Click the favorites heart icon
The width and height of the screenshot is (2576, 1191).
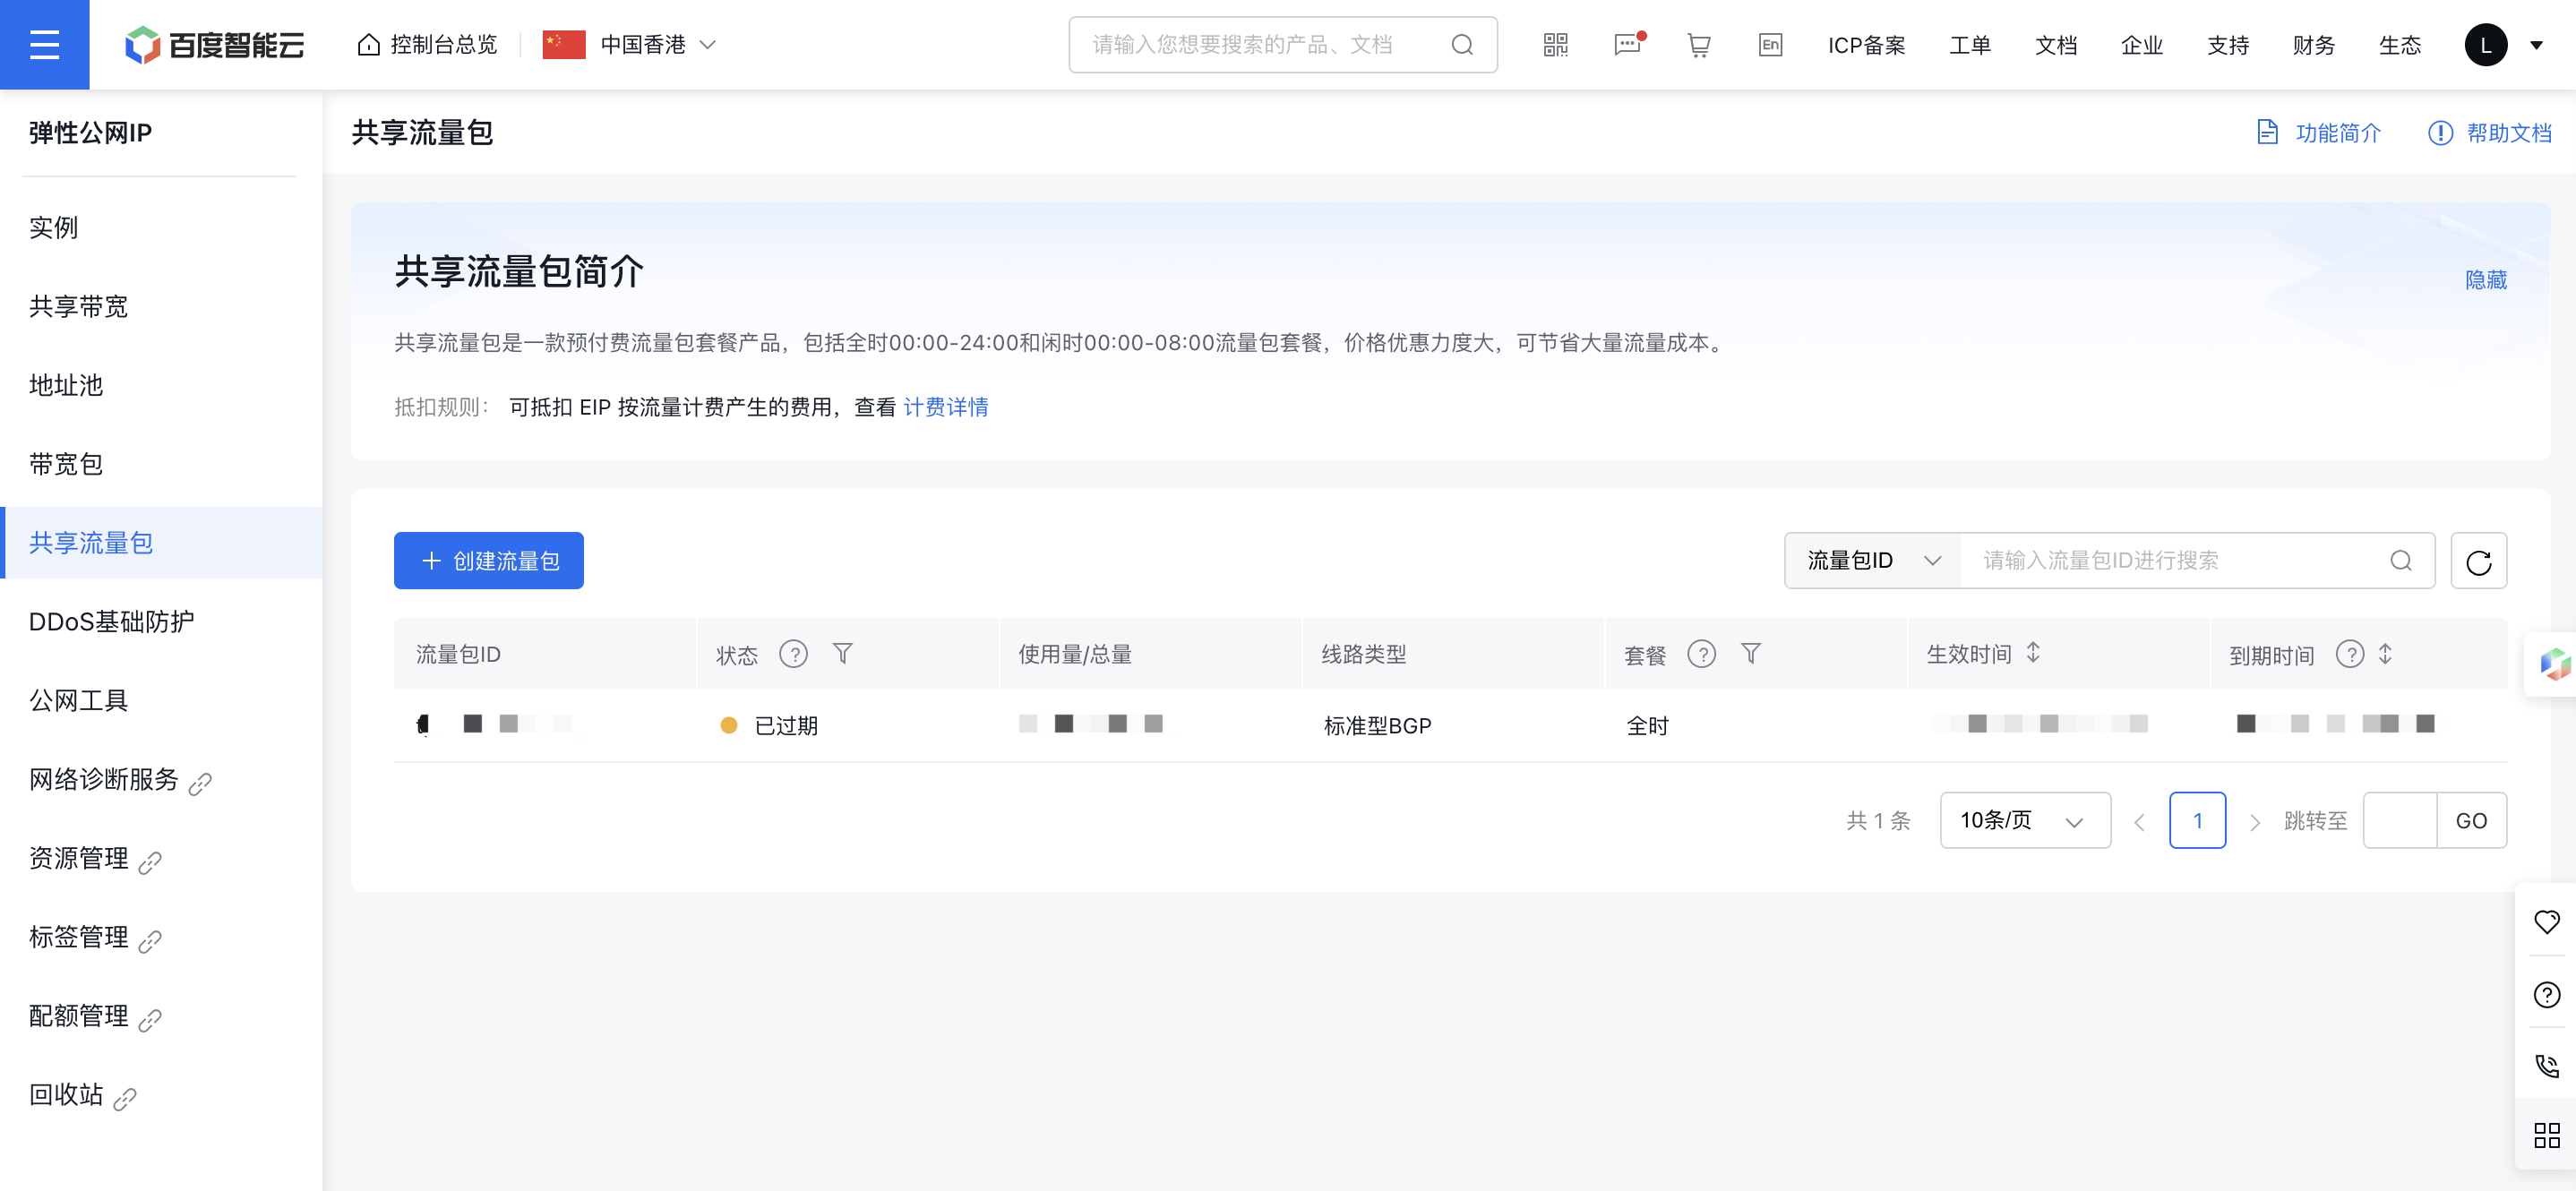(x=2546, y=921)
